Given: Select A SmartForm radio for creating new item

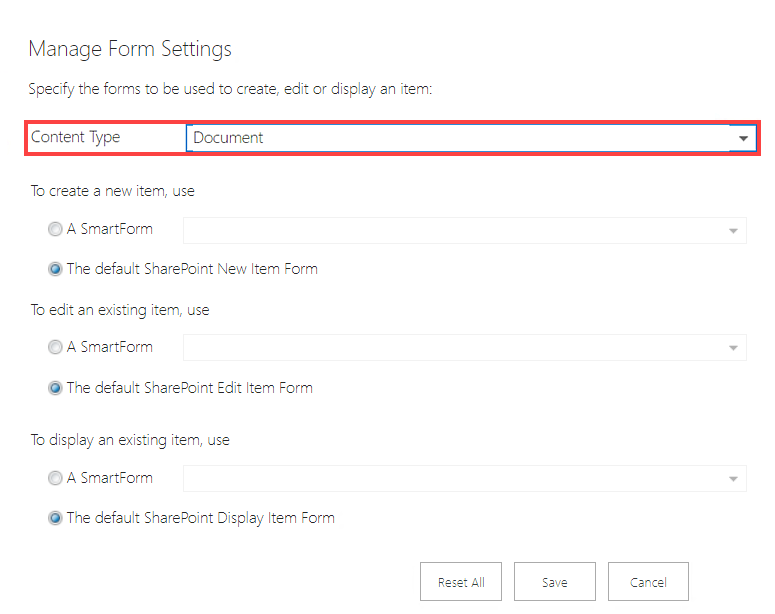Looking at the screenshot, I should pyautogui.click(x=55, y=229).
